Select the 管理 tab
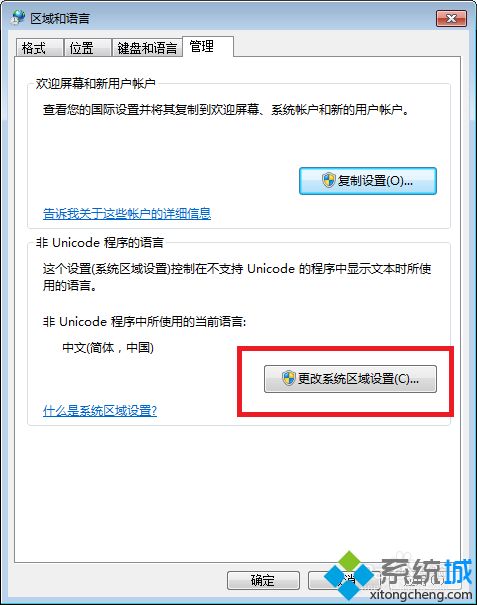The width and height of the screenshot is (477, 605). (208, 47)
